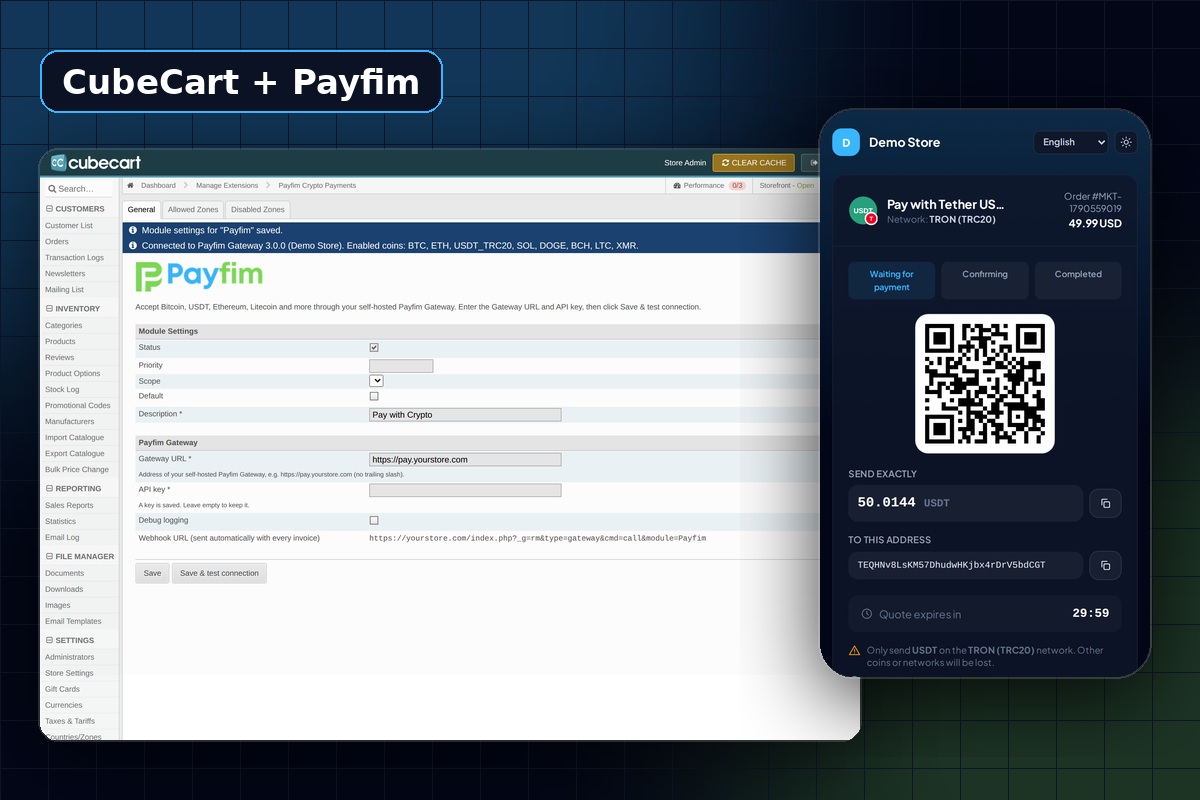
Task: Click the quote expiry clock icon
Action: 867,614
